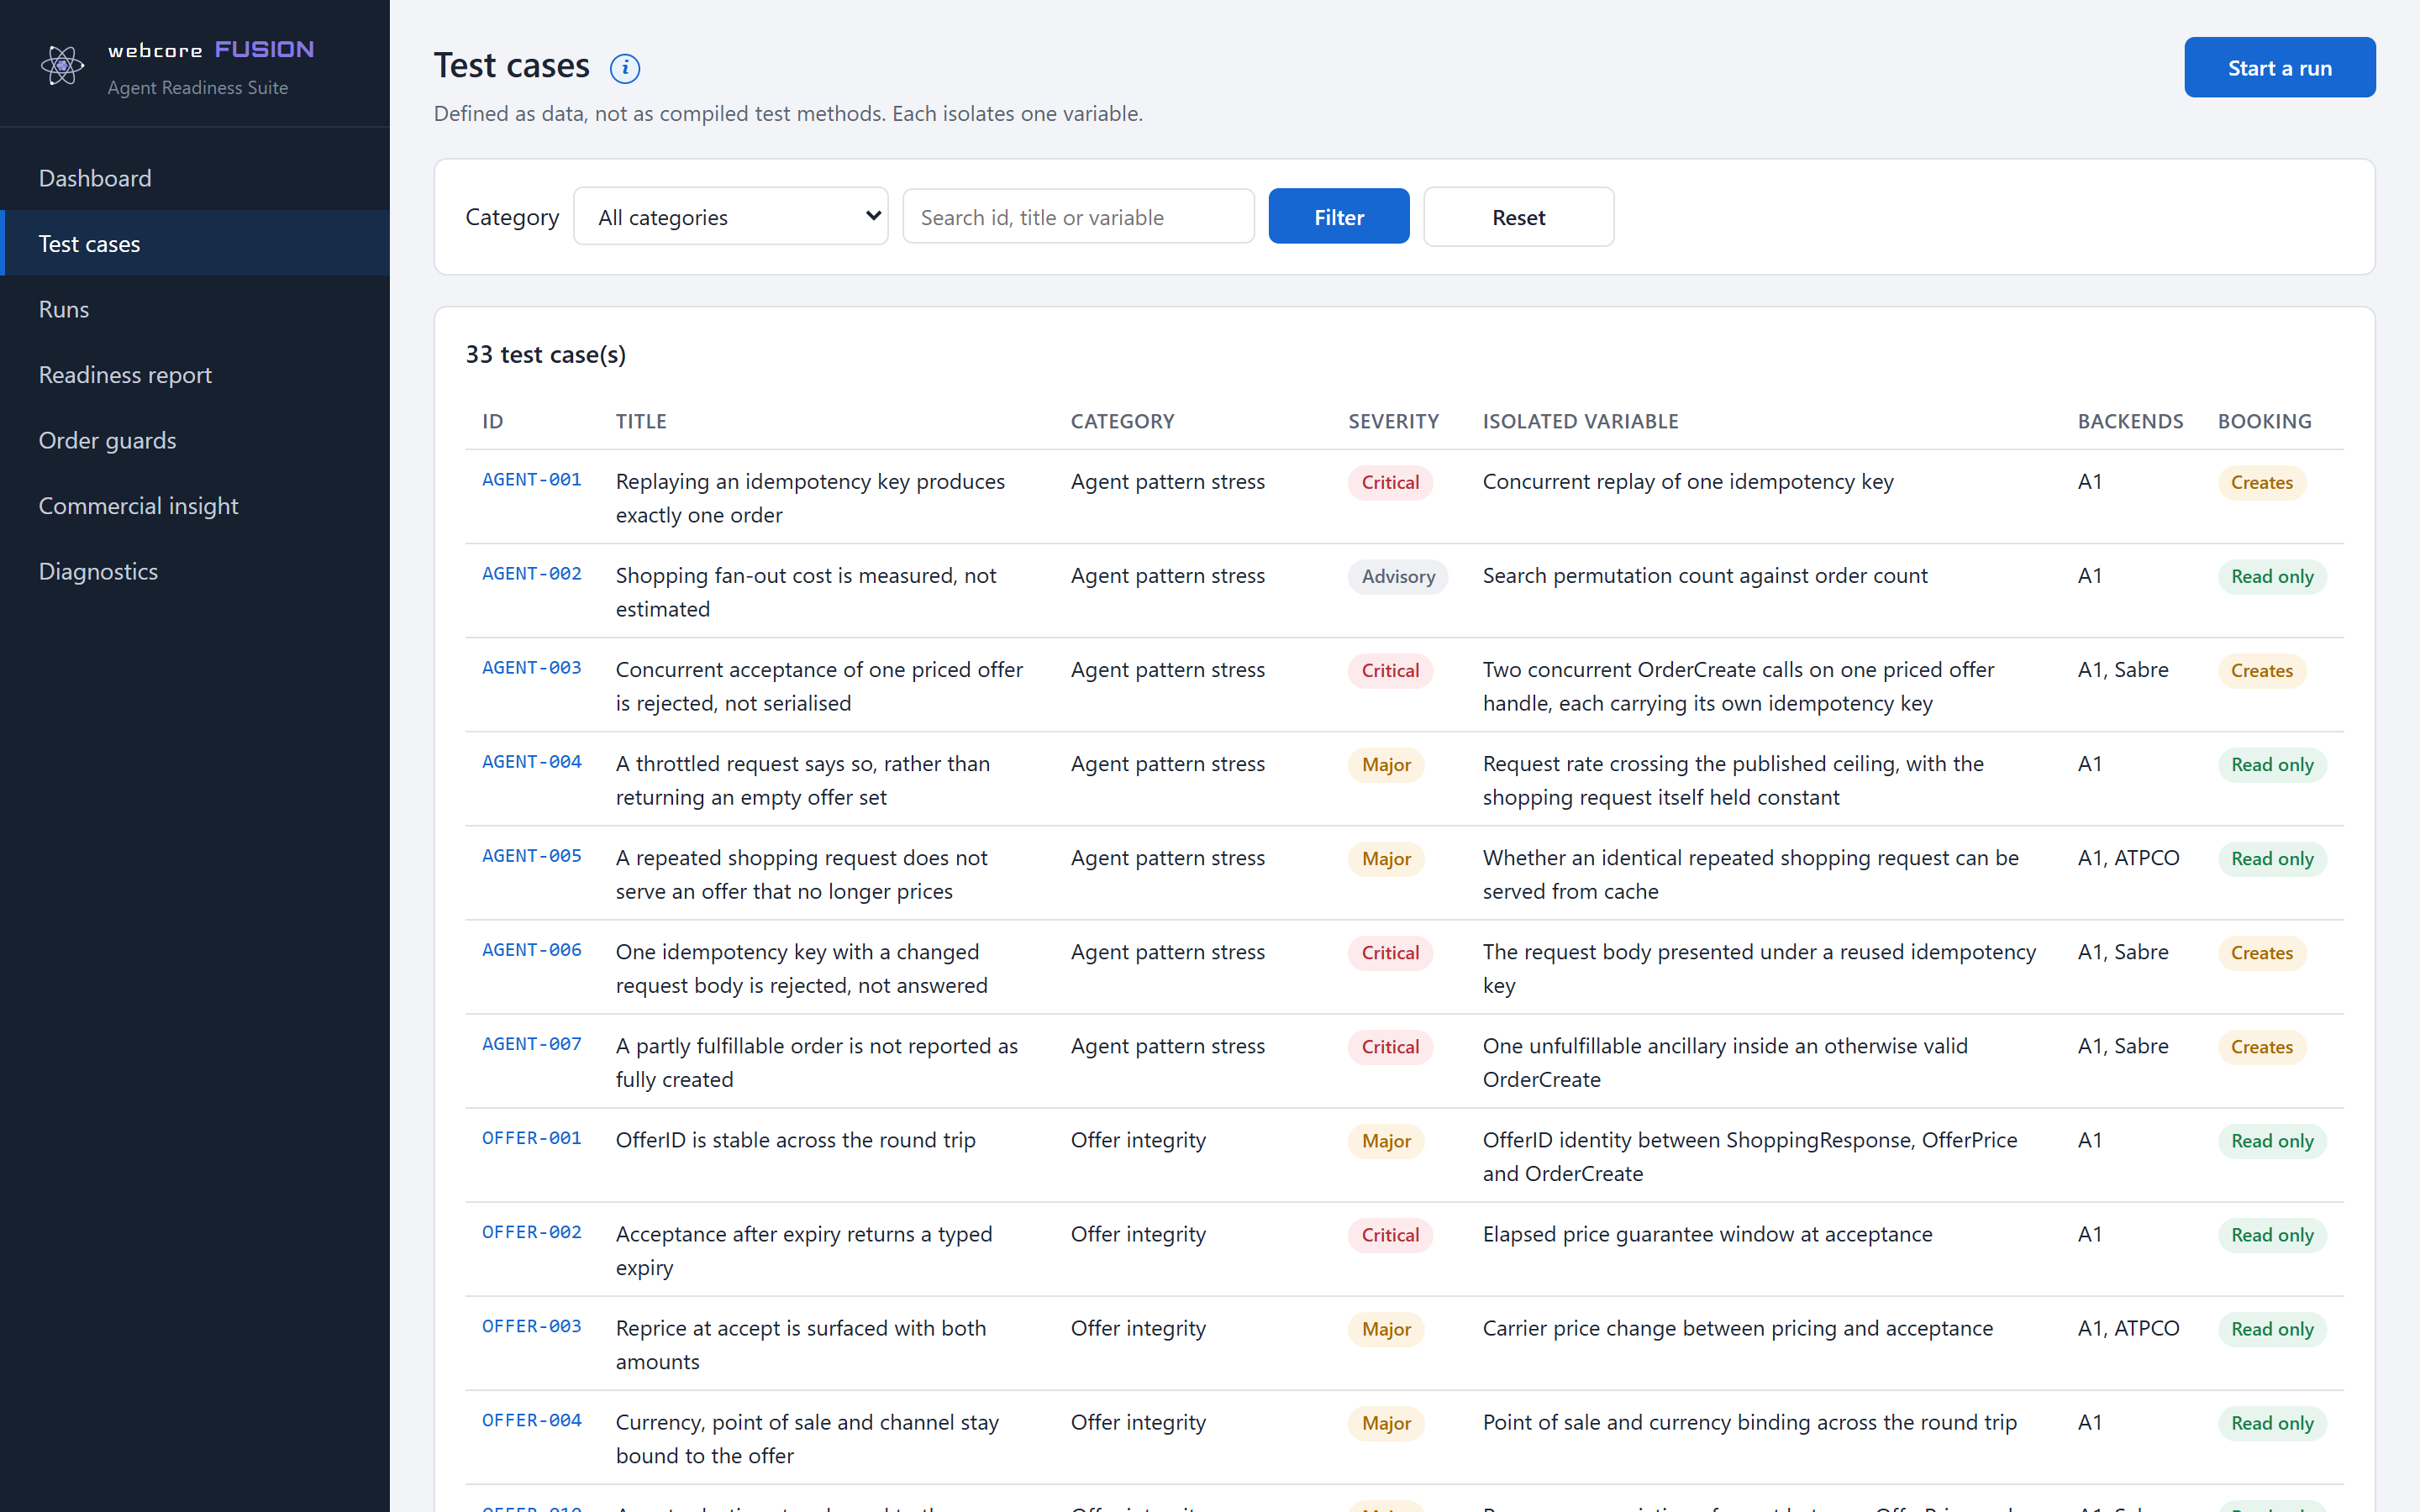Click Major badge in AGENT-004 row
This screenshot has width=2420, height=1512.
(x=1386, y=764)
